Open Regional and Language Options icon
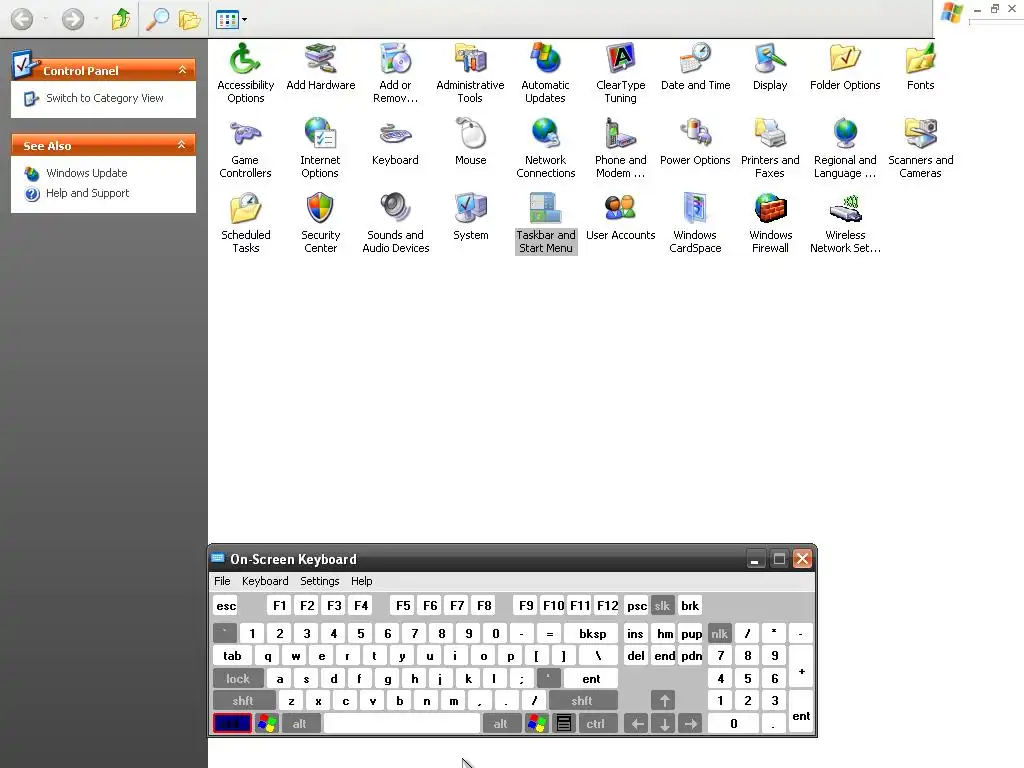 (845, 148)
